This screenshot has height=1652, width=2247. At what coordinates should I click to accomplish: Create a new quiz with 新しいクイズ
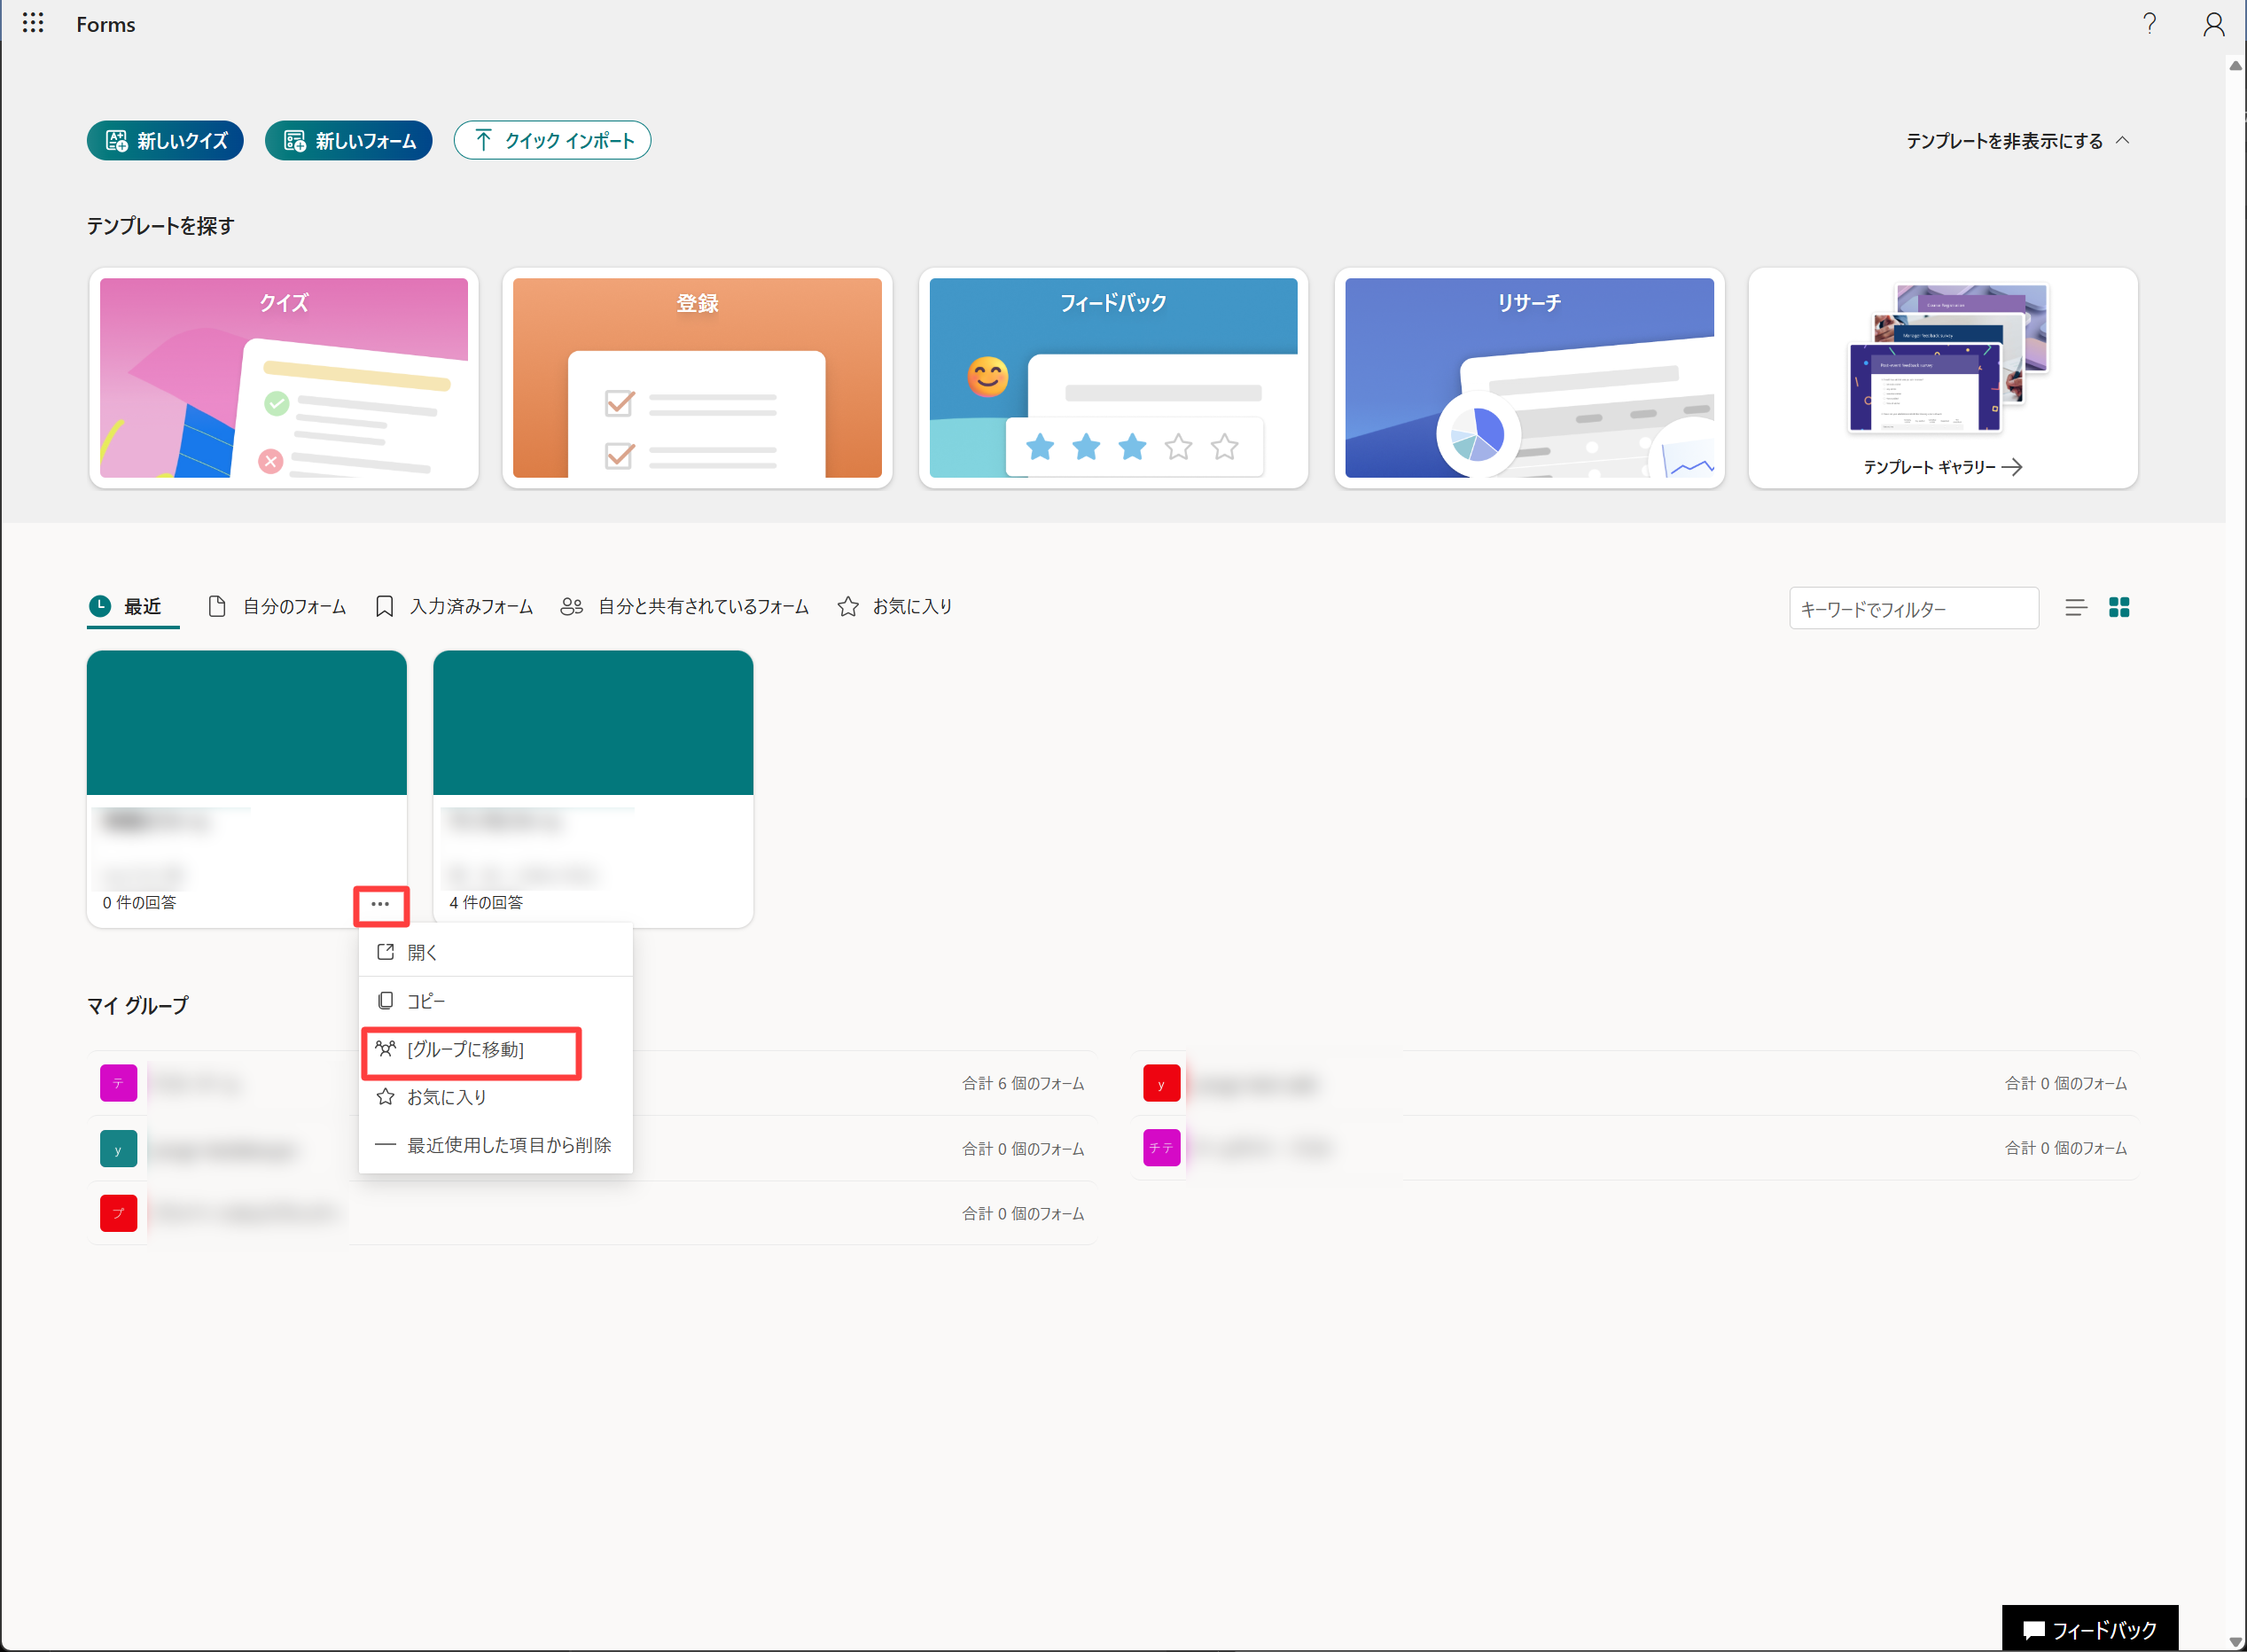pos(165,140)
